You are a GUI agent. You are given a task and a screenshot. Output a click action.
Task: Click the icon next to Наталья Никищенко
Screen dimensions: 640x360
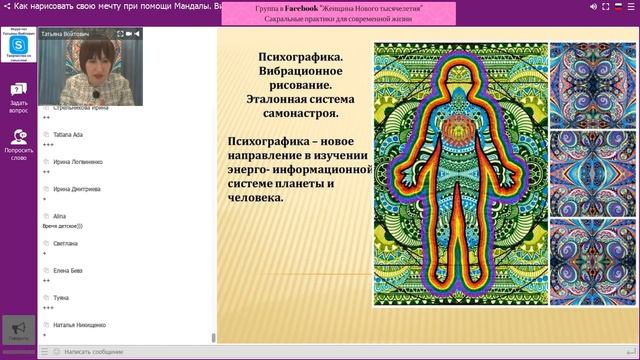tap(46, 324)
